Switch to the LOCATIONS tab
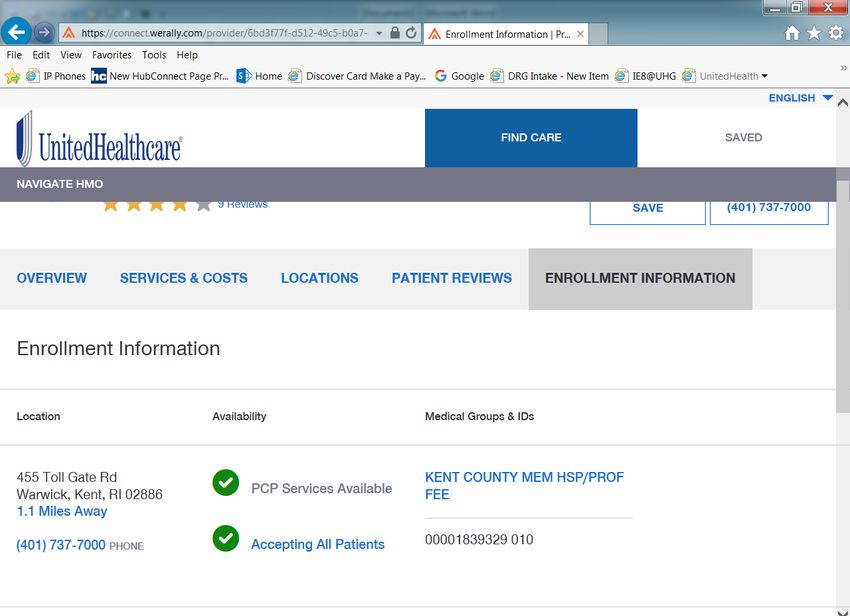This screenshot has height=616, width=850. click(x=319, y=278)
